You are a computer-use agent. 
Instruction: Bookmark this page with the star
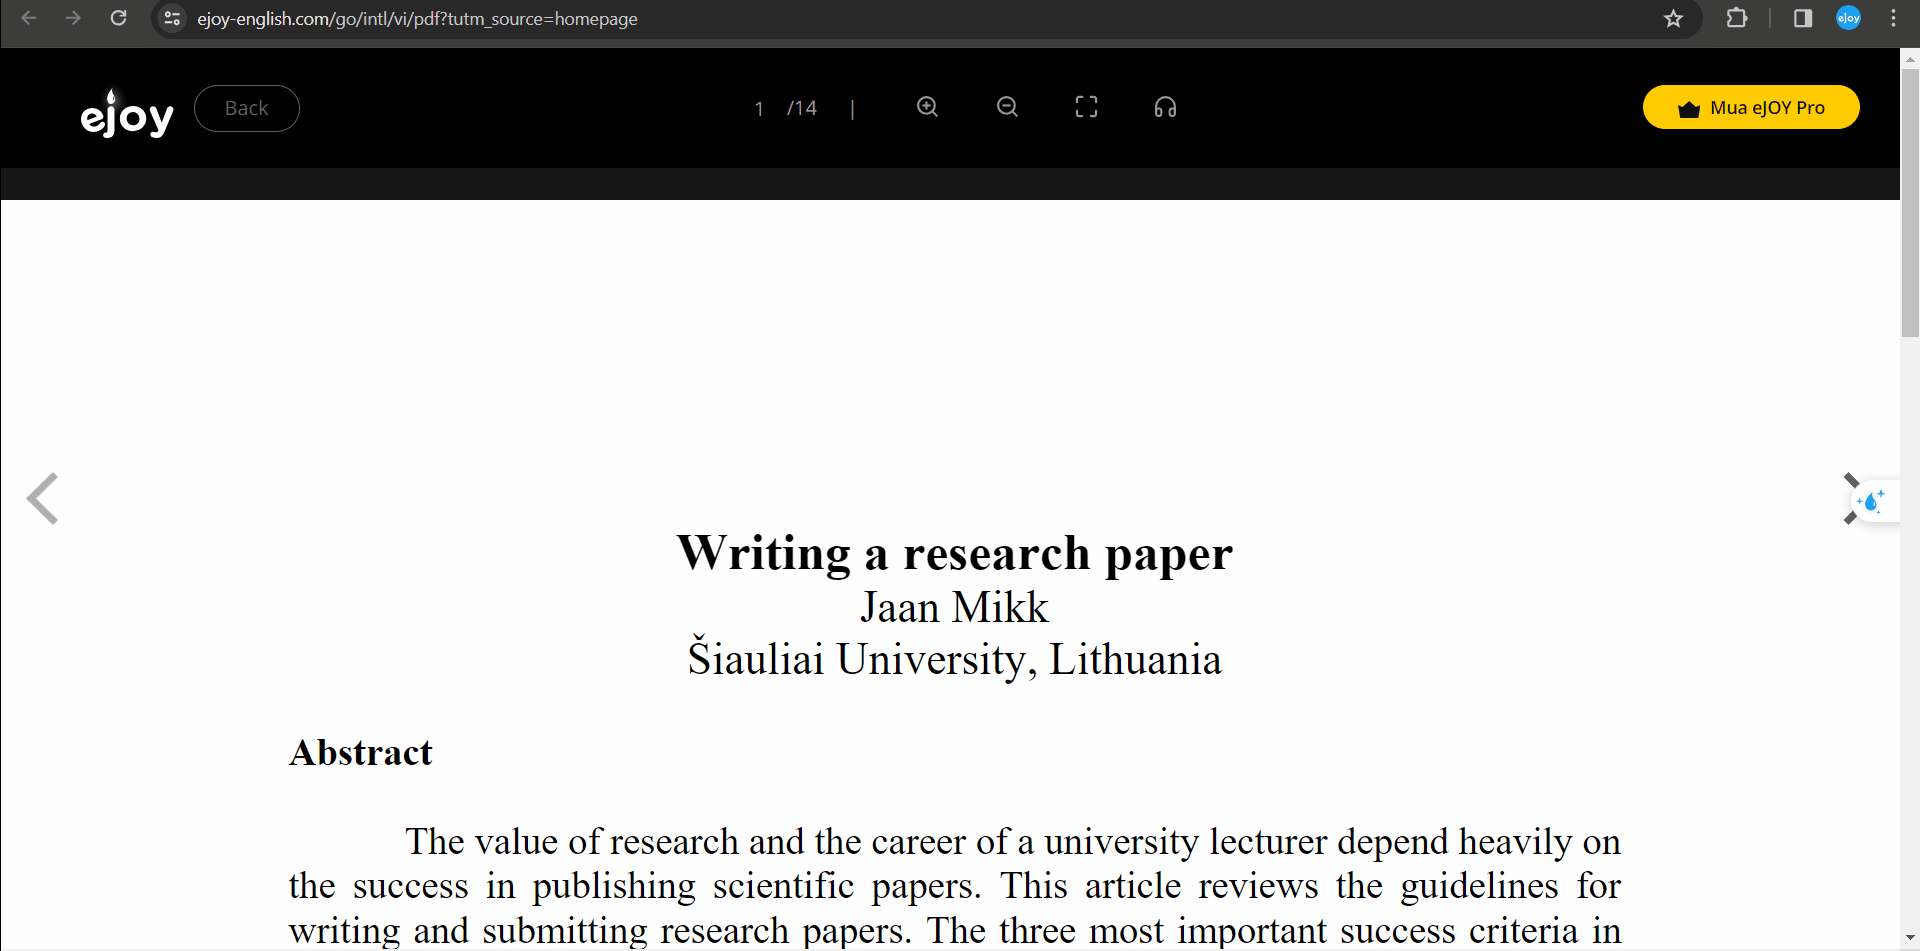pyautogui.click(x=1673, y=18)
